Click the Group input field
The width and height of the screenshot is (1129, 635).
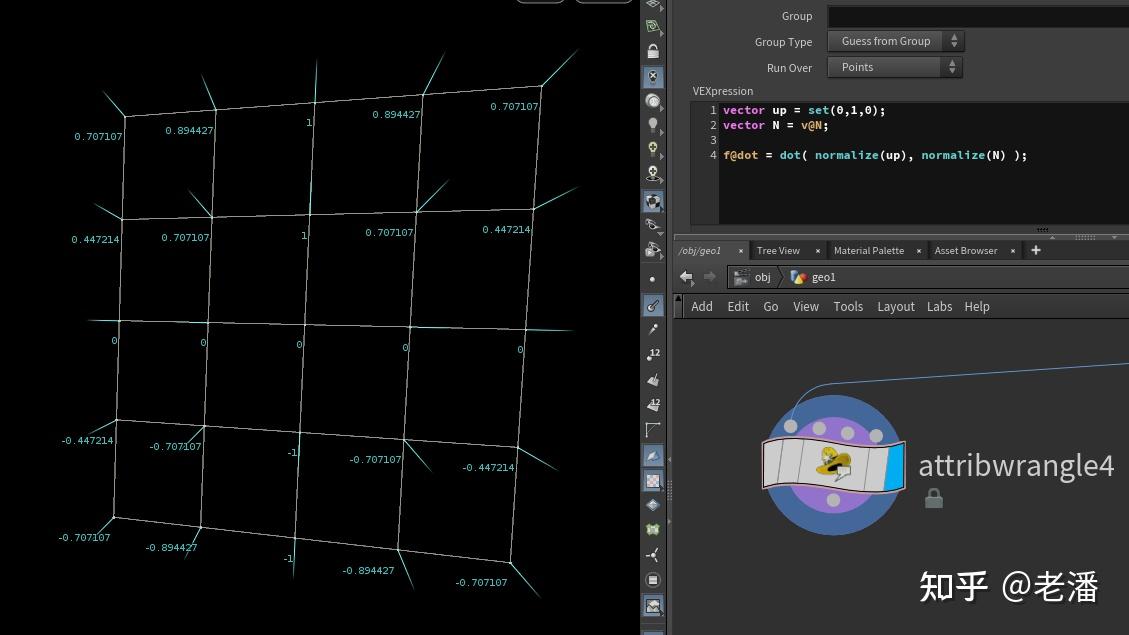[x=978, y=16]
